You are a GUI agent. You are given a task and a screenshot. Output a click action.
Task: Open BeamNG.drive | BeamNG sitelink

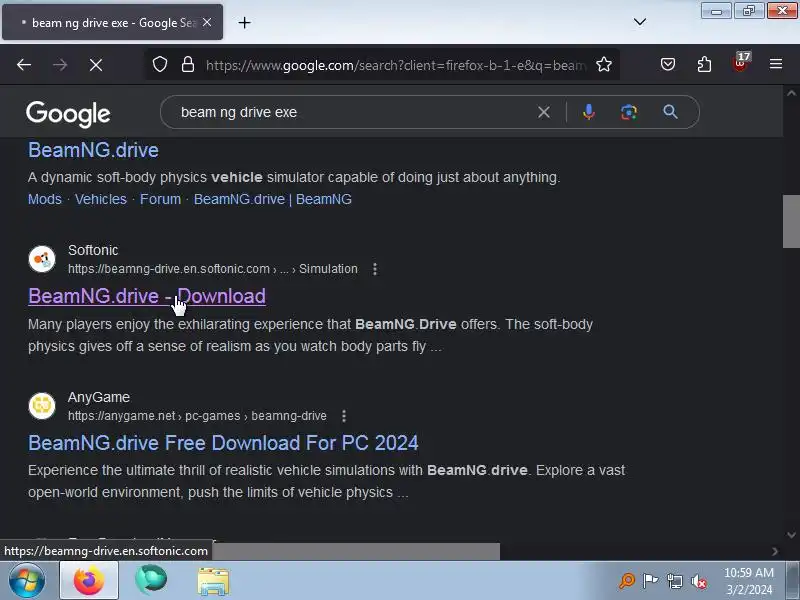coord(272,199)
